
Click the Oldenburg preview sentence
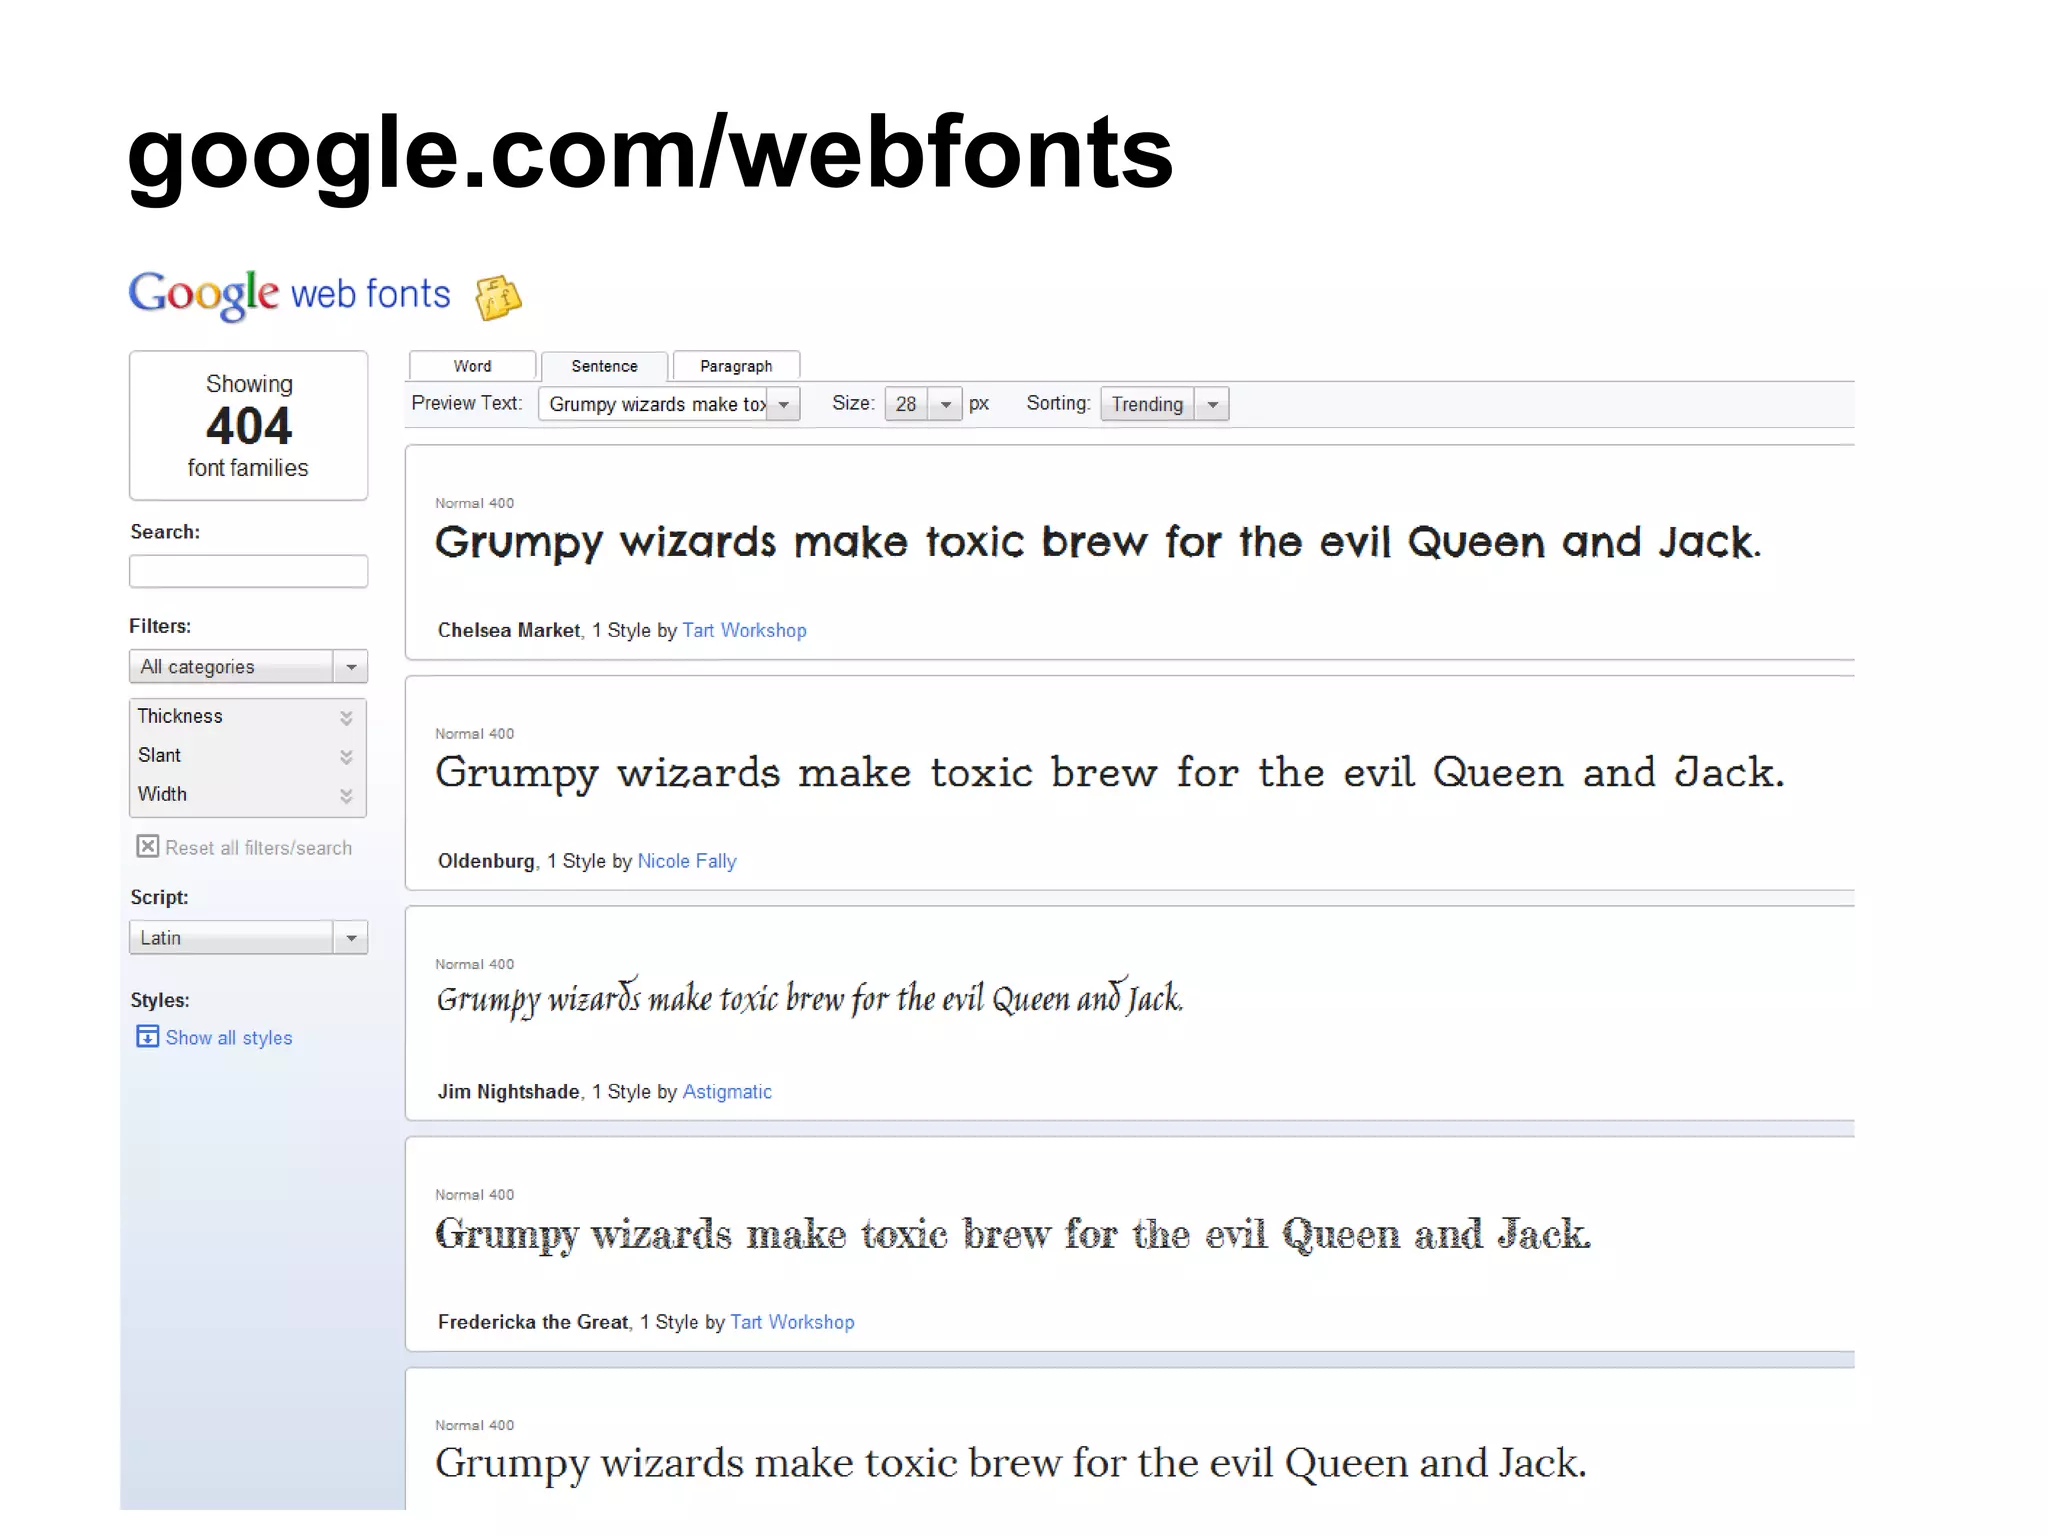1110,774
